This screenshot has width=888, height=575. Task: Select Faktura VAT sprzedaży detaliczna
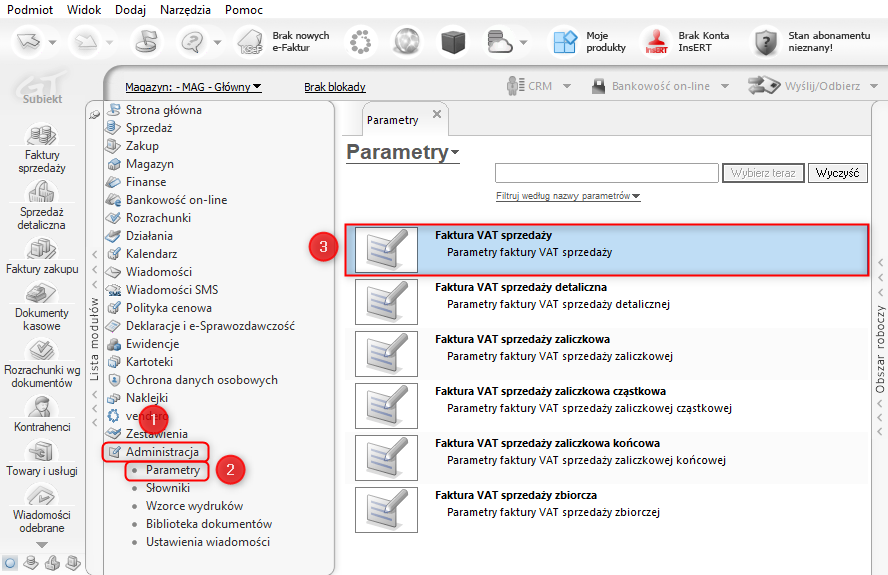[x=607, y=302]
